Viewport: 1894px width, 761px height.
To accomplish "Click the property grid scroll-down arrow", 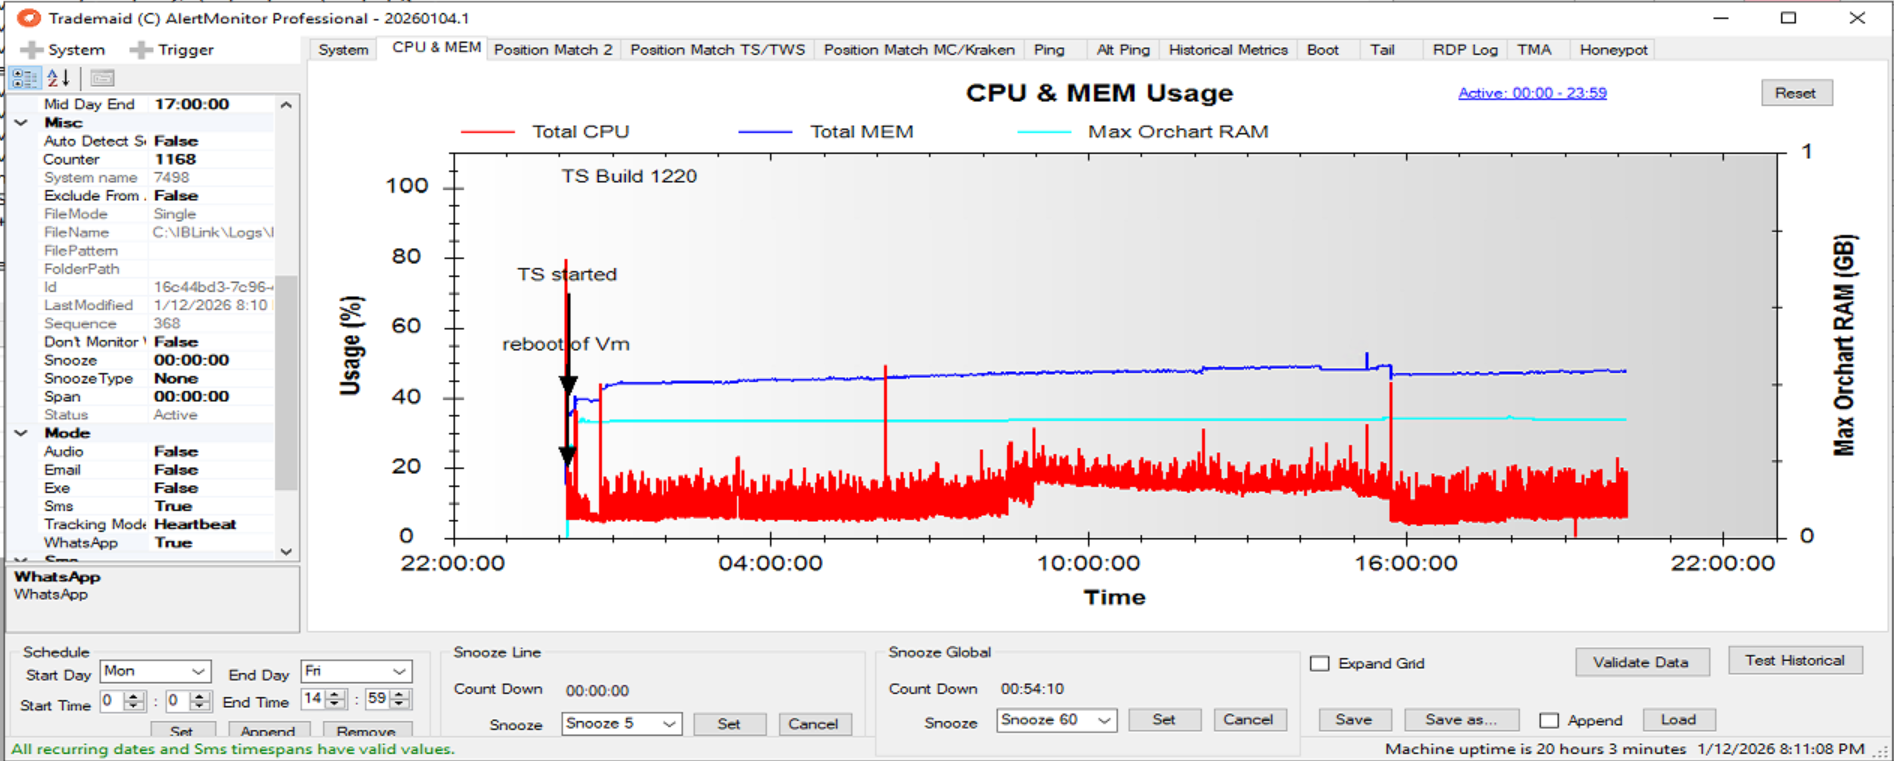I will pos(286,551).
